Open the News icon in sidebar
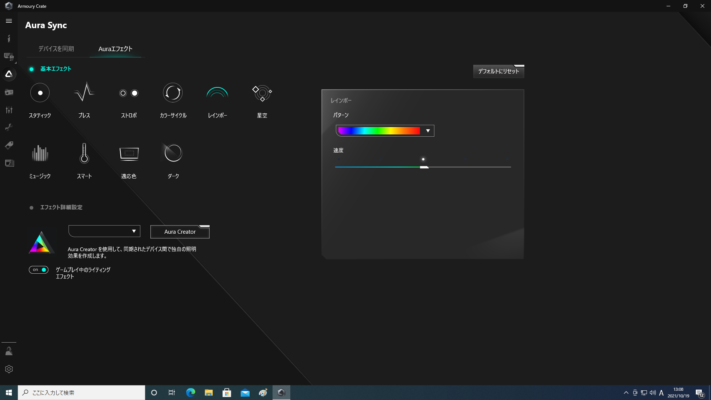This screenshot has height=400, width=711. pyautogui.click(x=9, y=163)
